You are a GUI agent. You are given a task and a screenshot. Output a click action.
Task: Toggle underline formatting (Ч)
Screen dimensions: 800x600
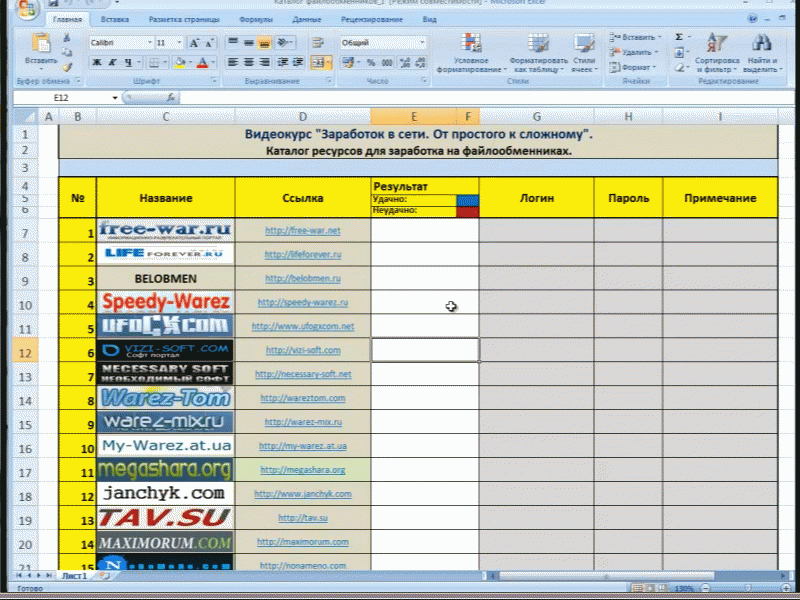click(x=128, y=62)
